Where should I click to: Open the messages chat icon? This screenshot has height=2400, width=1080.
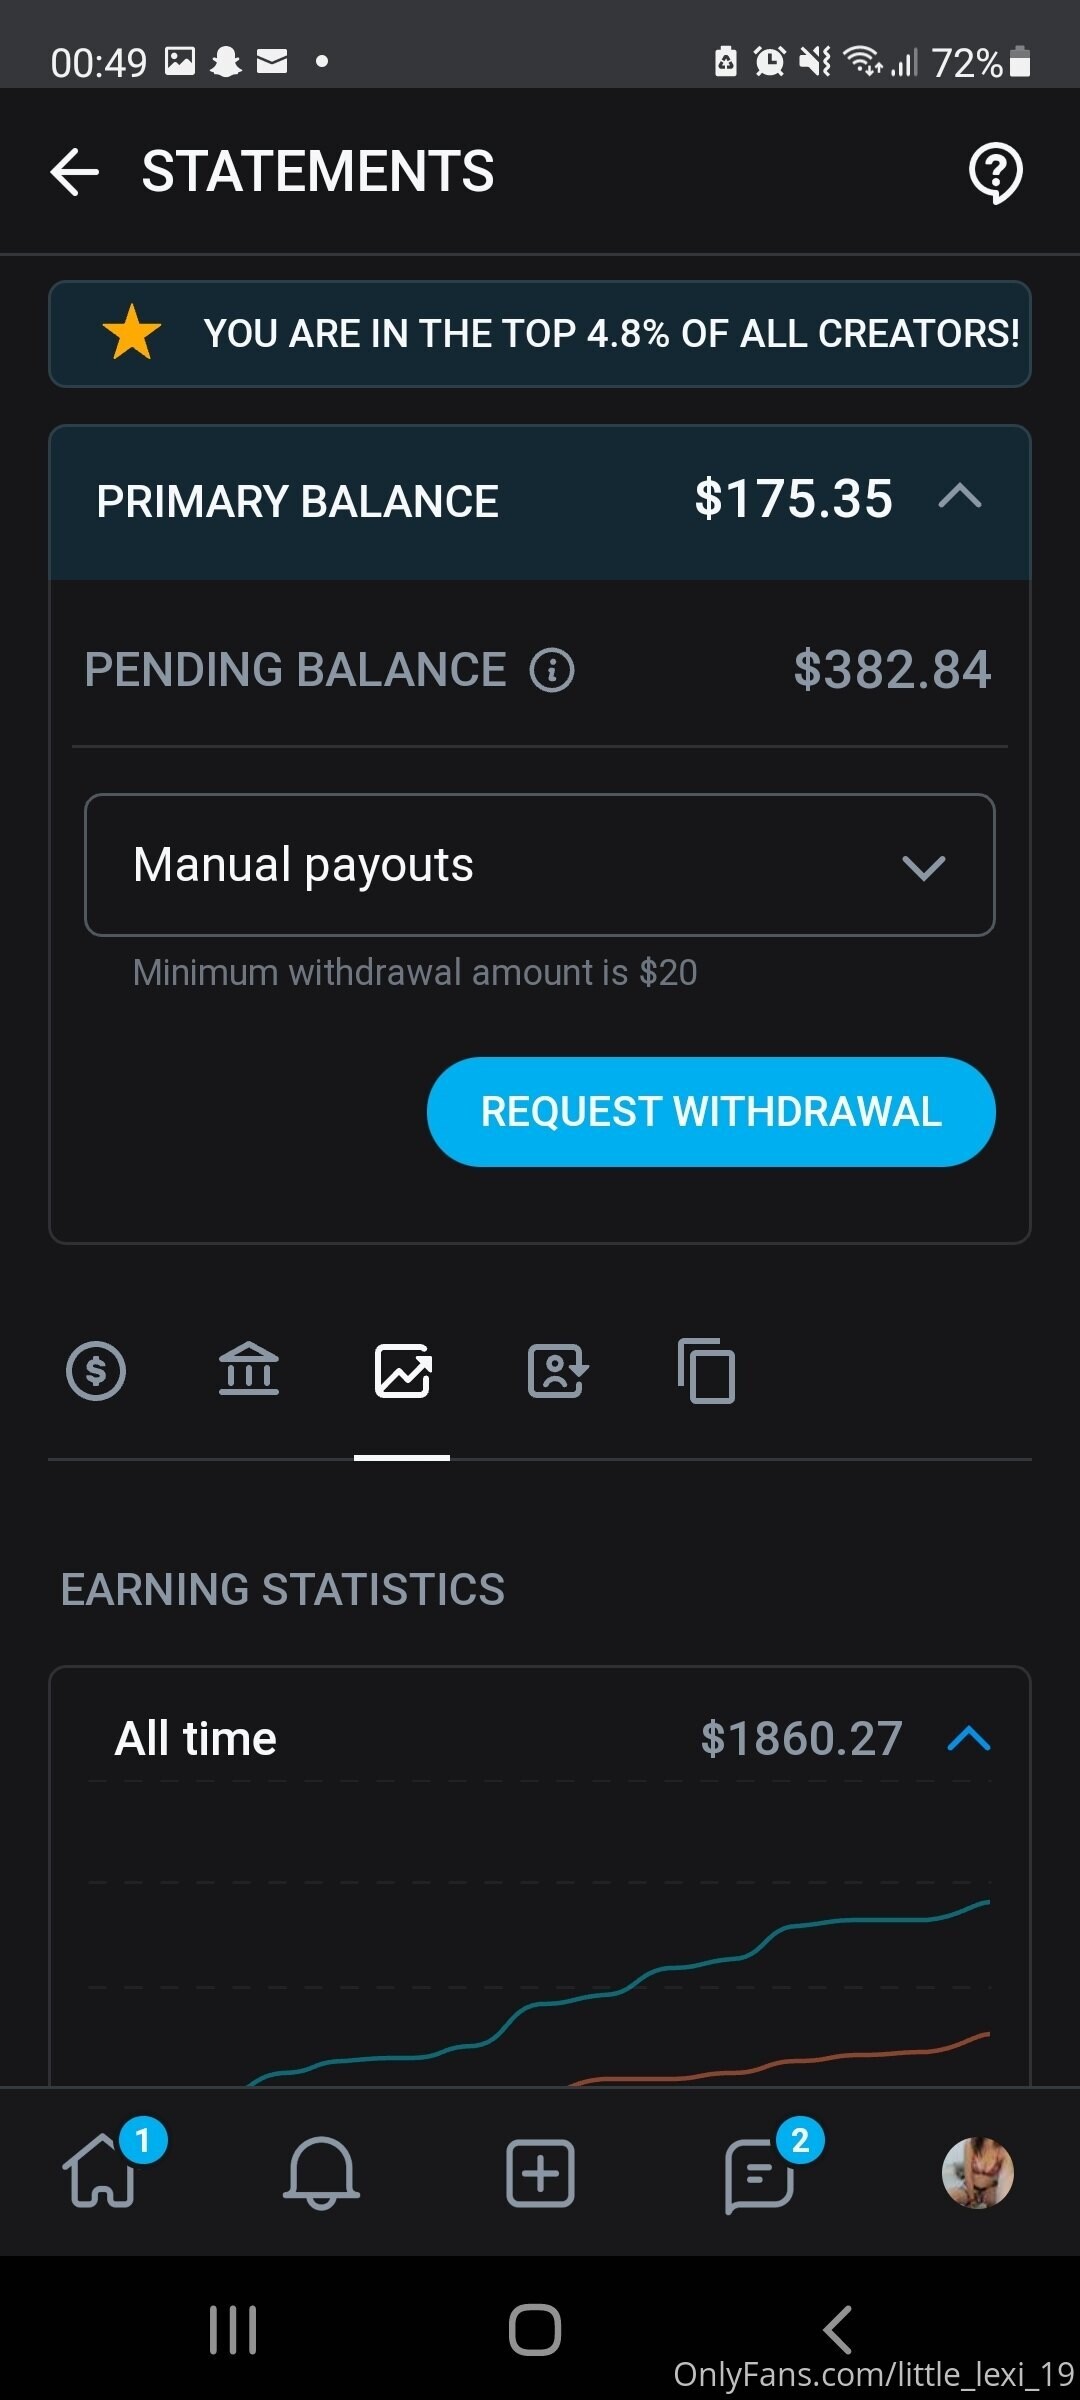coord(760,2172)
